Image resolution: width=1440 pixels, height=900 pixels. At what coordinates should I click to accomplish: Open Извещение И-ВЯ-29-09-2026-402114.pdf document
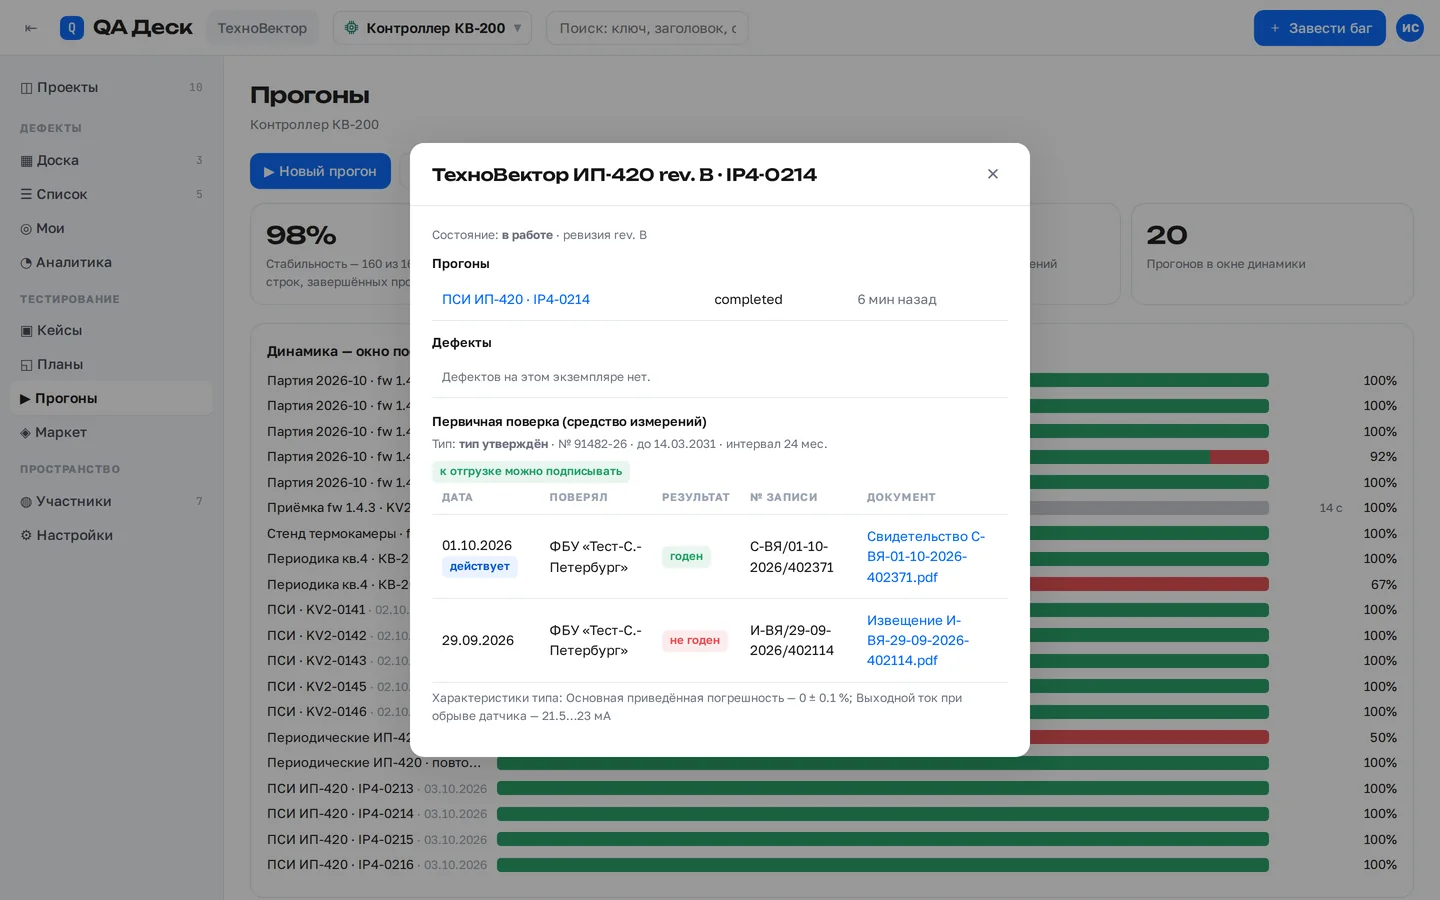[918, 640]
